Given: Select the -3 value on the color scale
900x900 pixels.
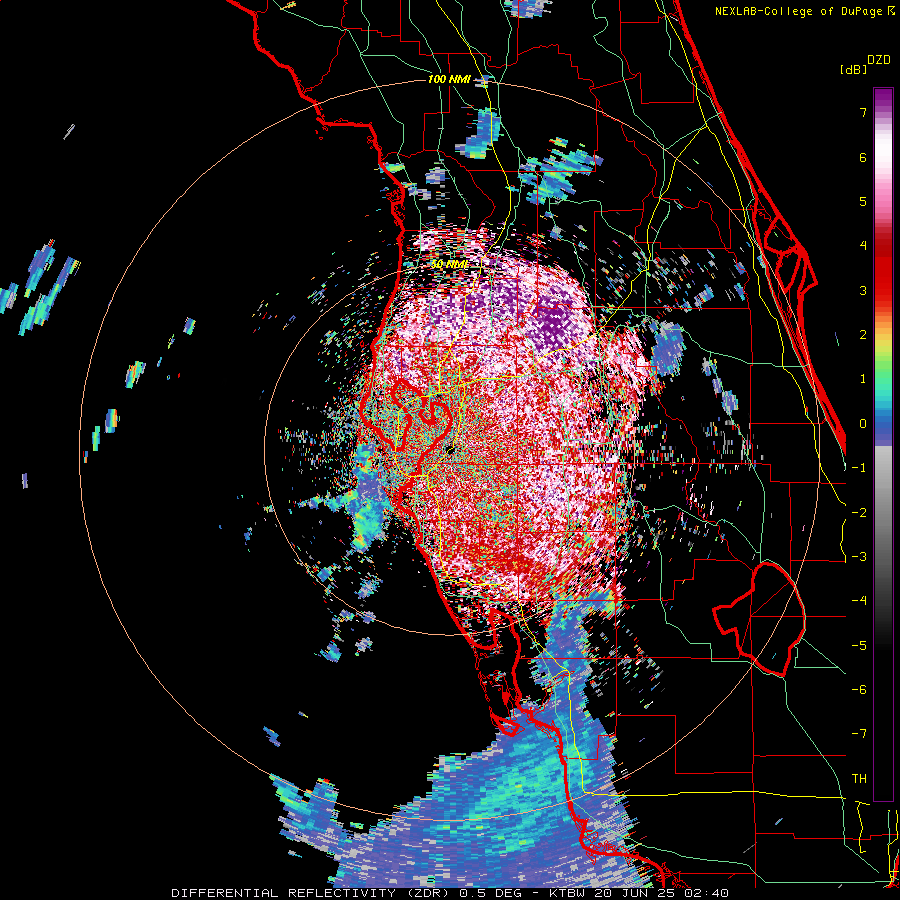Looking at the screenshot, I should [x=859, y=556].
